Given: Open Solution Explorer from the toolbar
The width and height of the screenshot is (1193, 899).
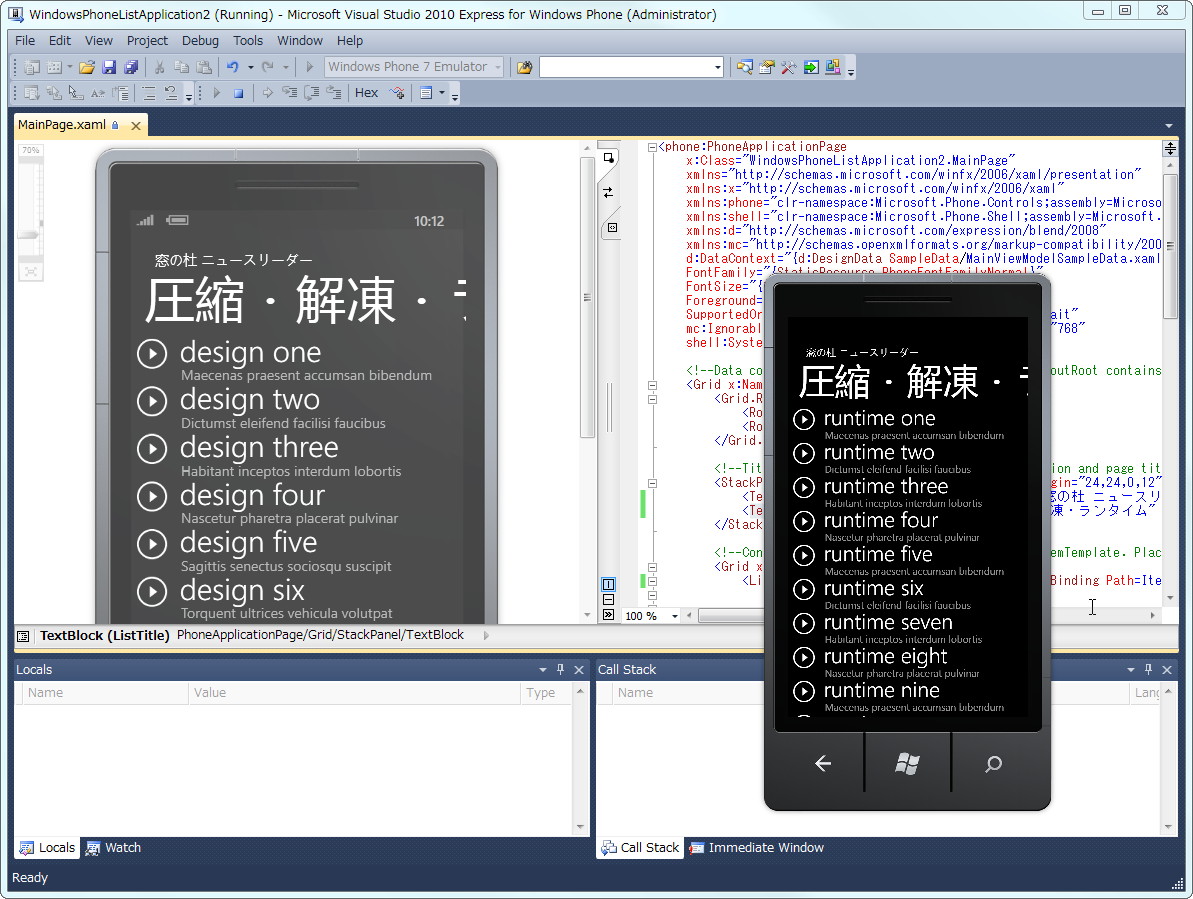Looking at the screenshot, I should pos(744,68).
